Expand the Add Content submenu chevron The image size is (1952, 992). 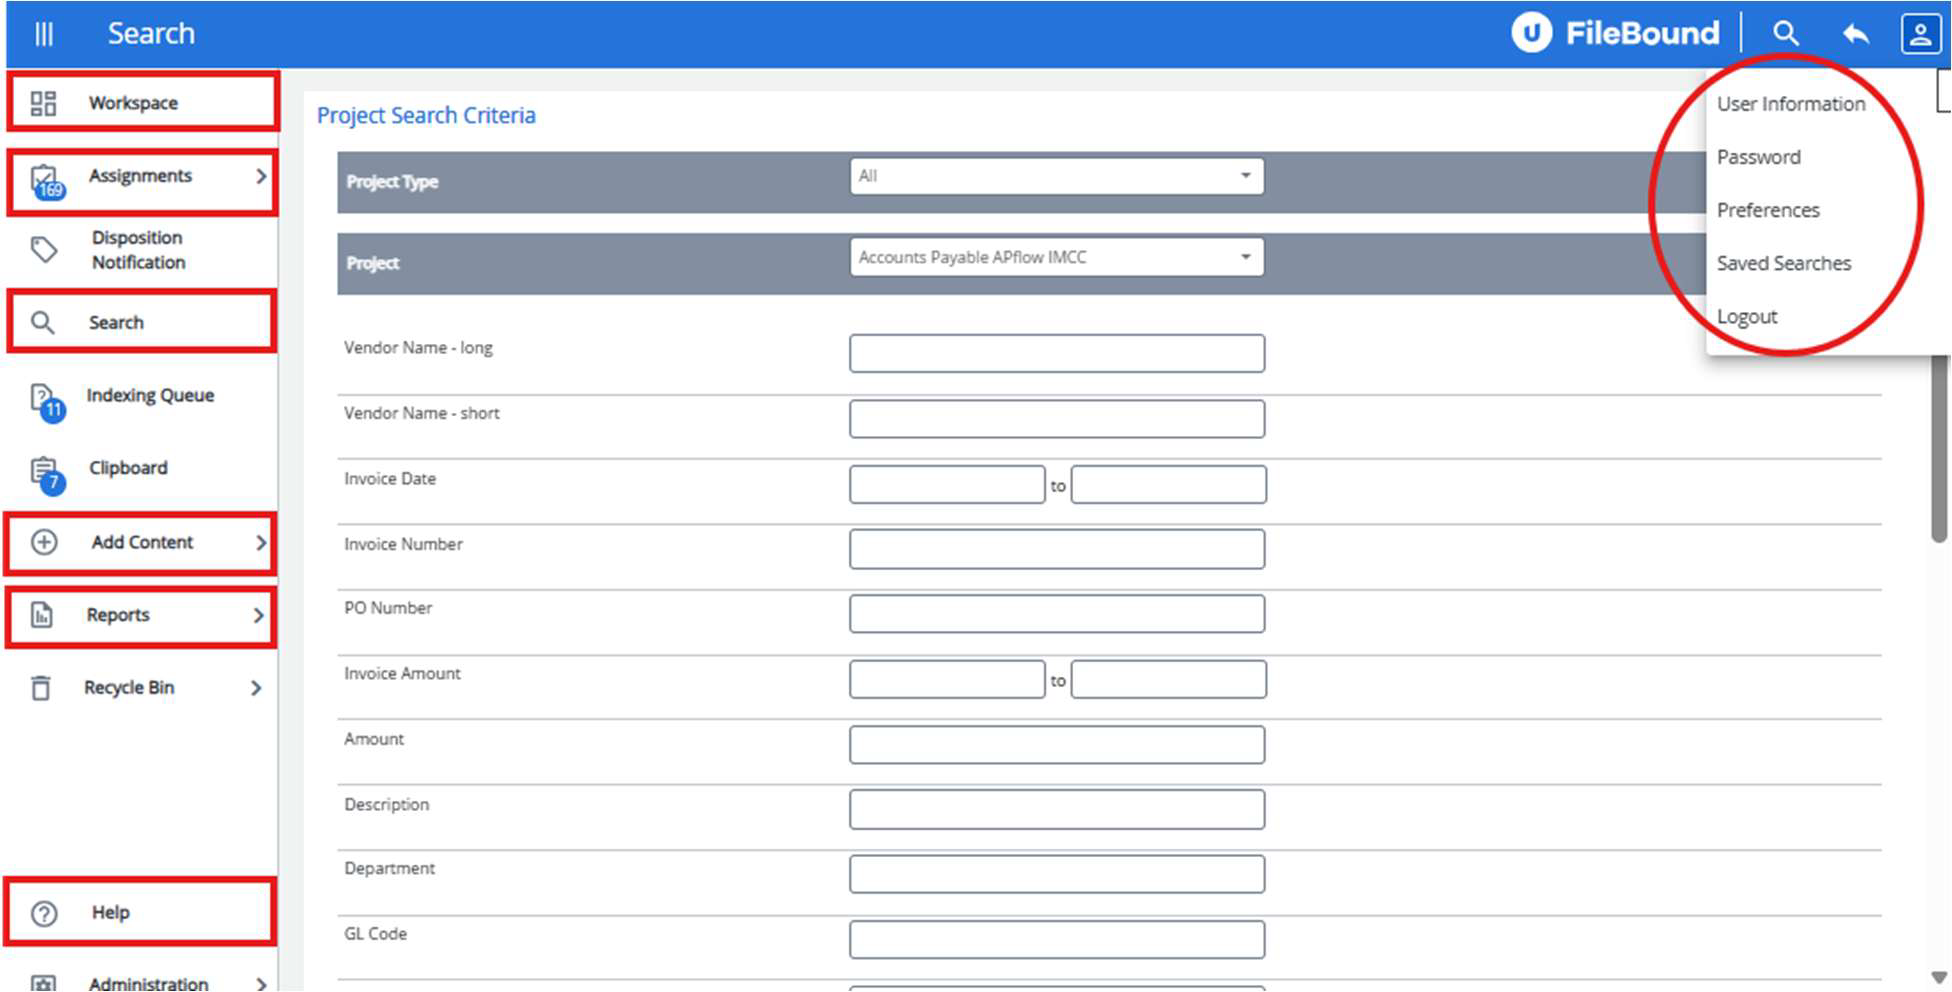tap(261, 542)
